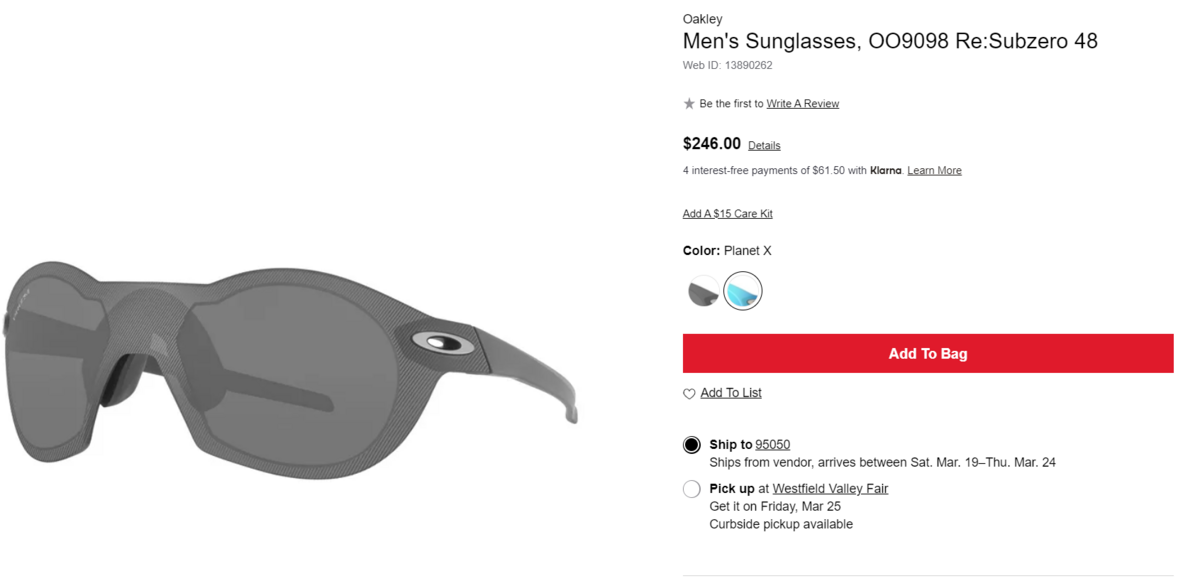
Task: Click the Add To List link
Action: [731, 393]
